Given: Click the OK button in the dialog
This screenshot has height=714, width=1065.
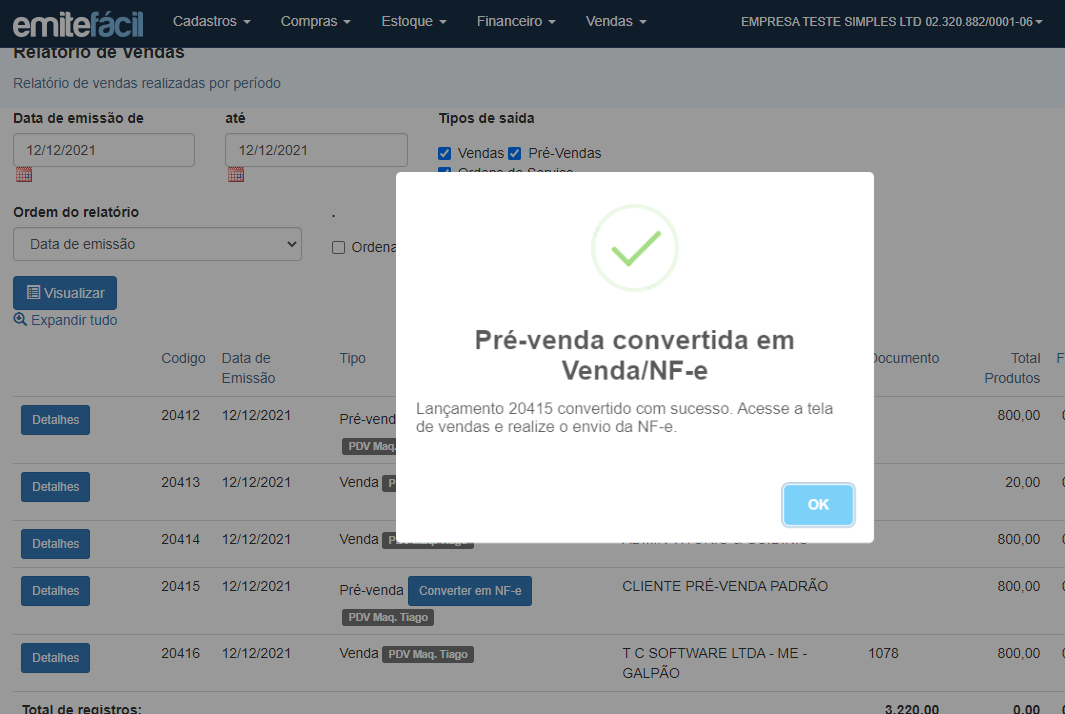Looking at the screenshot, I should coord(818,505).
